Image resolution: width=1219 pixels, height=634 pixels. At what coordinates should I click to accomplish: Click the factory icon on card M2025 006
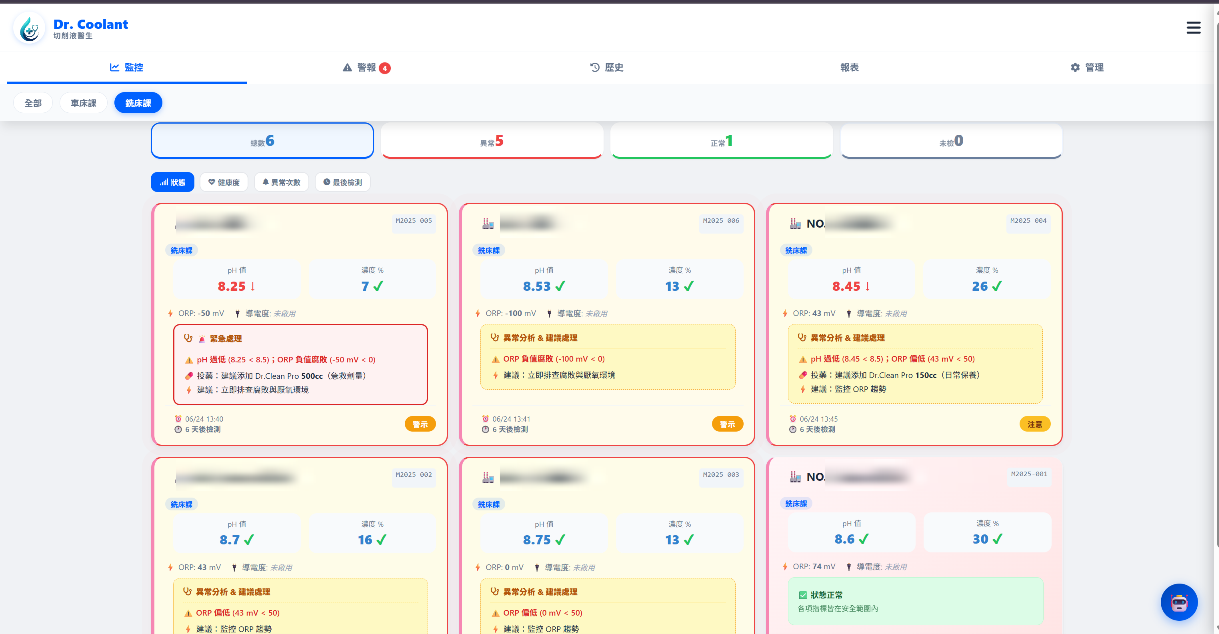click(x=488, y=223)
